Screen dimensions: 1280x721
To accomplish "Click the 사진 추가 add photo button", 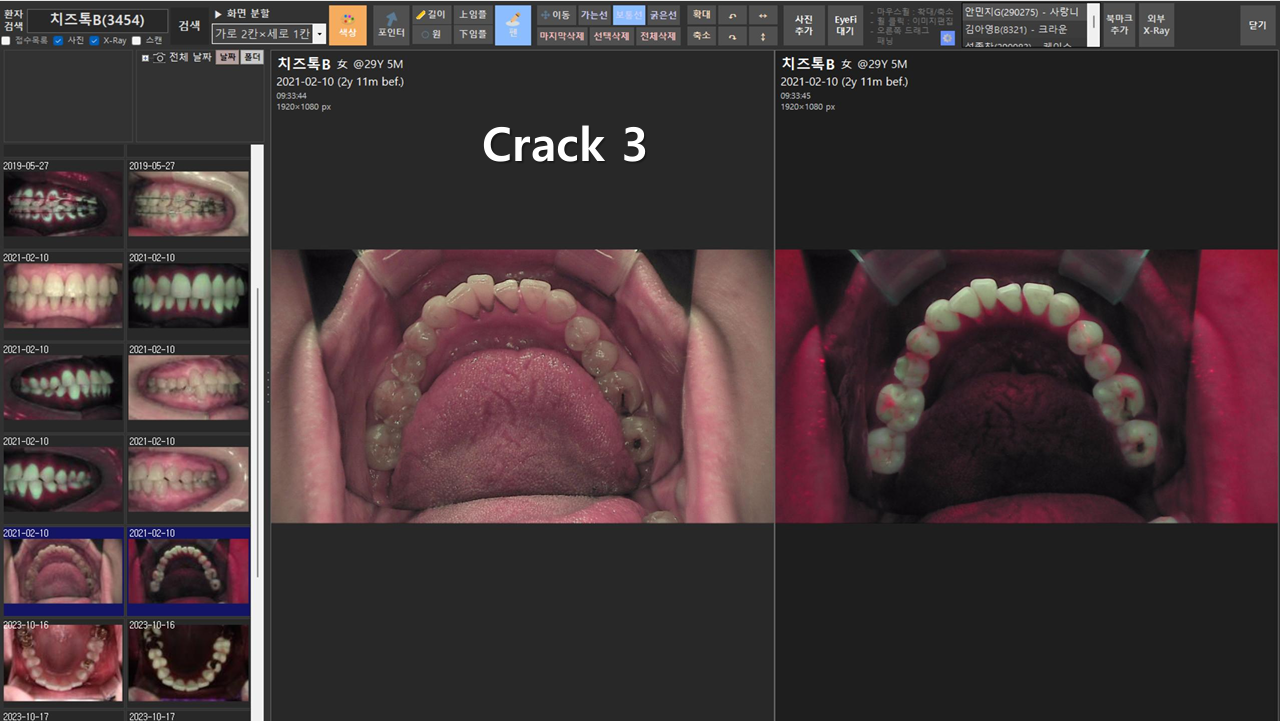I will [x=804, y=25].
